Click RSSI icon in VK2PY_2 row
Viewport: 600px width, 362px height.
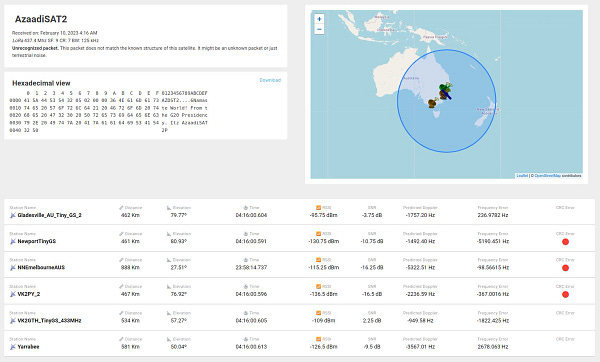(318, 286)
